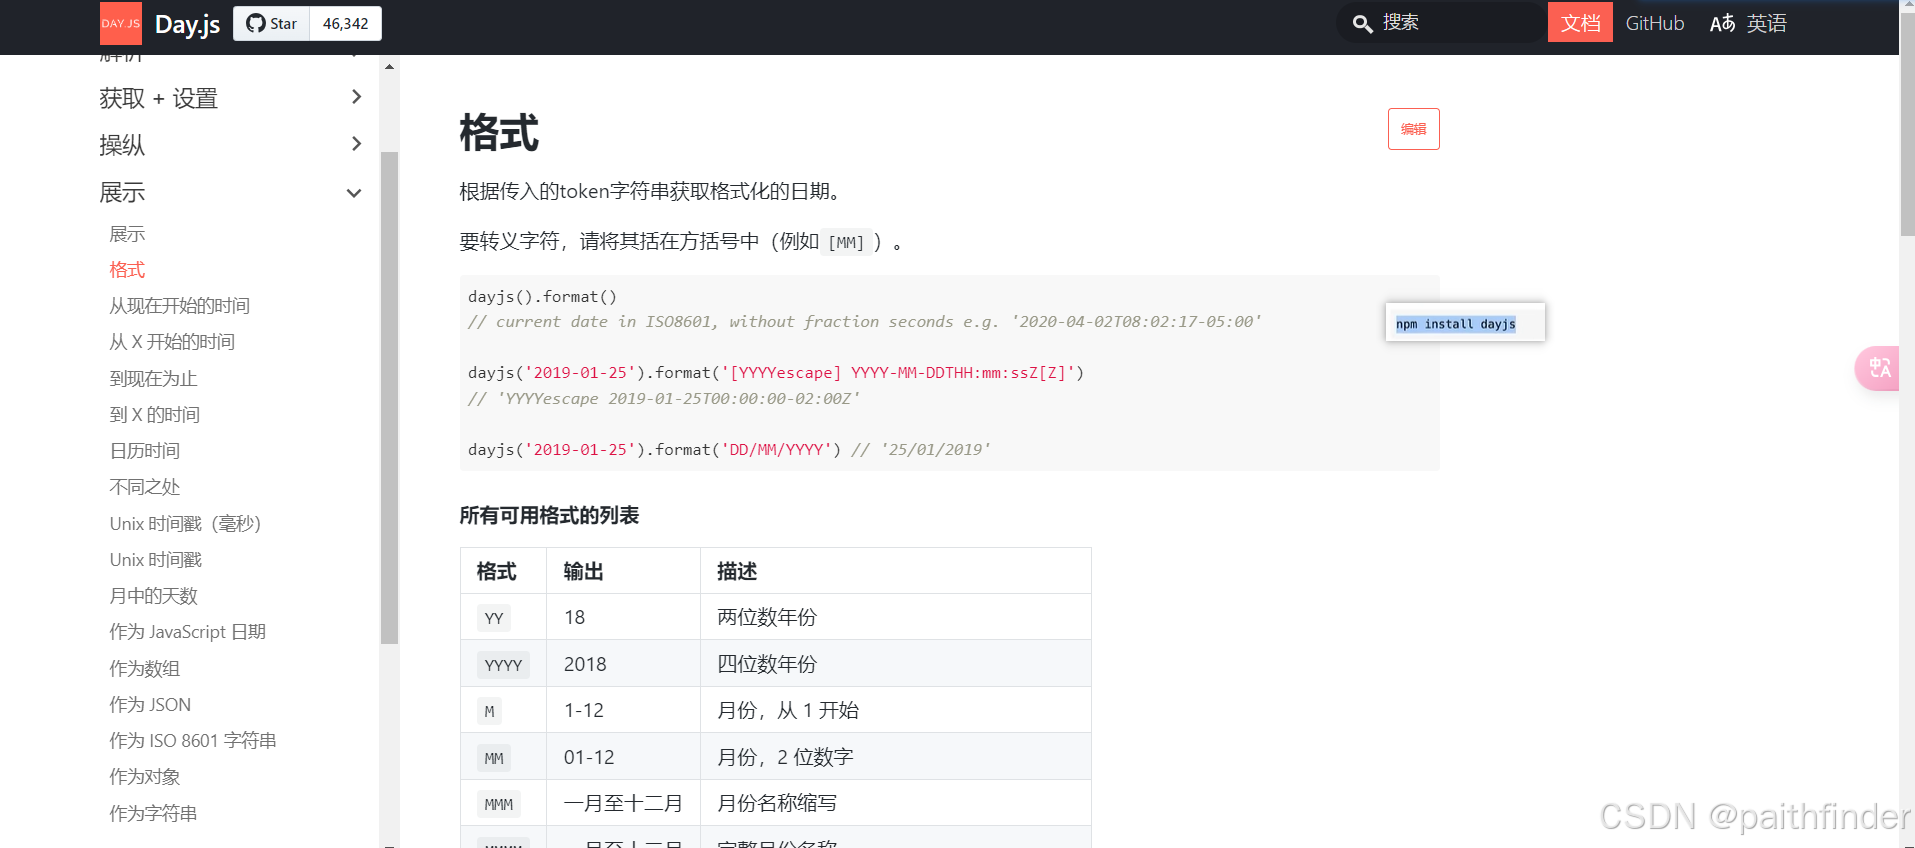
Task: Open the 操纵 sidebar category
Action: [122, 145]
